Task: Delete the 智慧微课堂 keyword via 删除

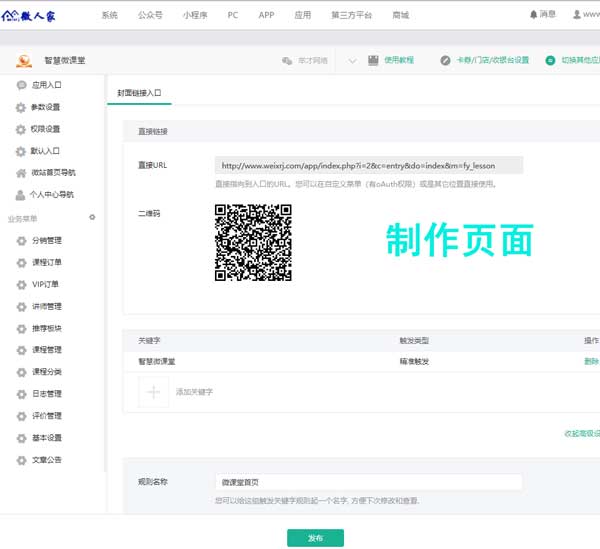Action: 591,362
